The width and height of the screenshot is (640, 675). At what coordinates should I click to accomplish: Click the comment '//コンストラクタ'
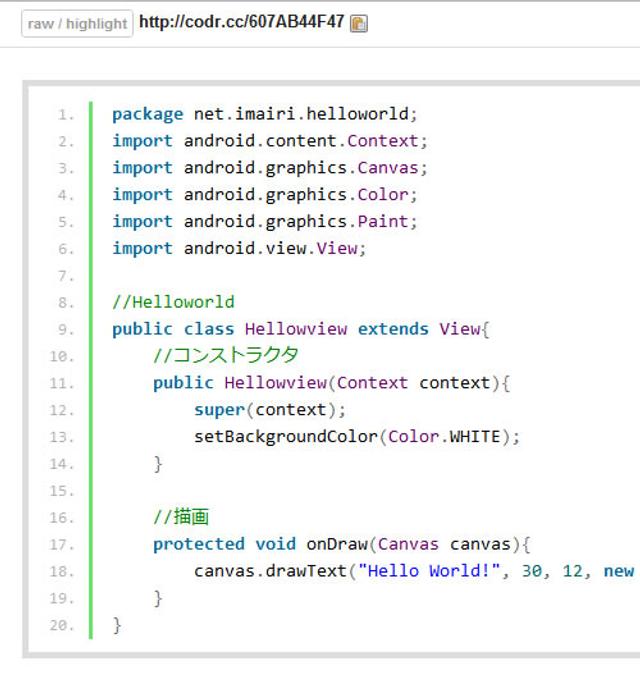[x=226, y=356]
